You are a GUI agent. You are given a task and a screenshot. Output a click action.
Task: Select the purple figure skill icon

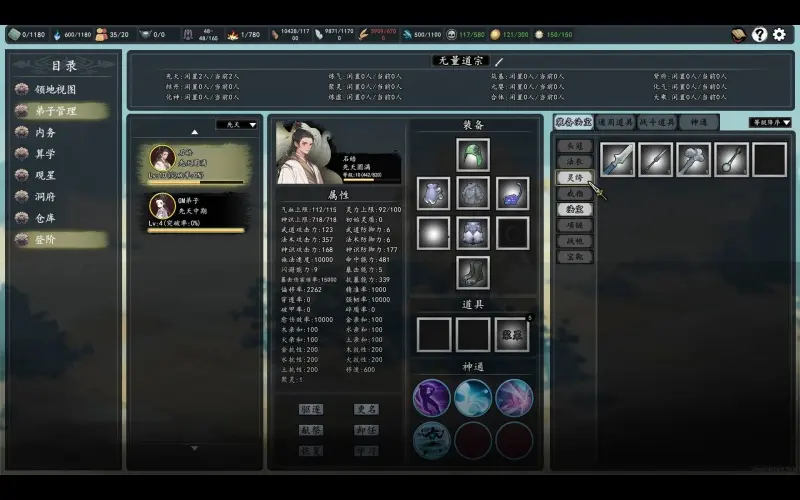point(432,398)
